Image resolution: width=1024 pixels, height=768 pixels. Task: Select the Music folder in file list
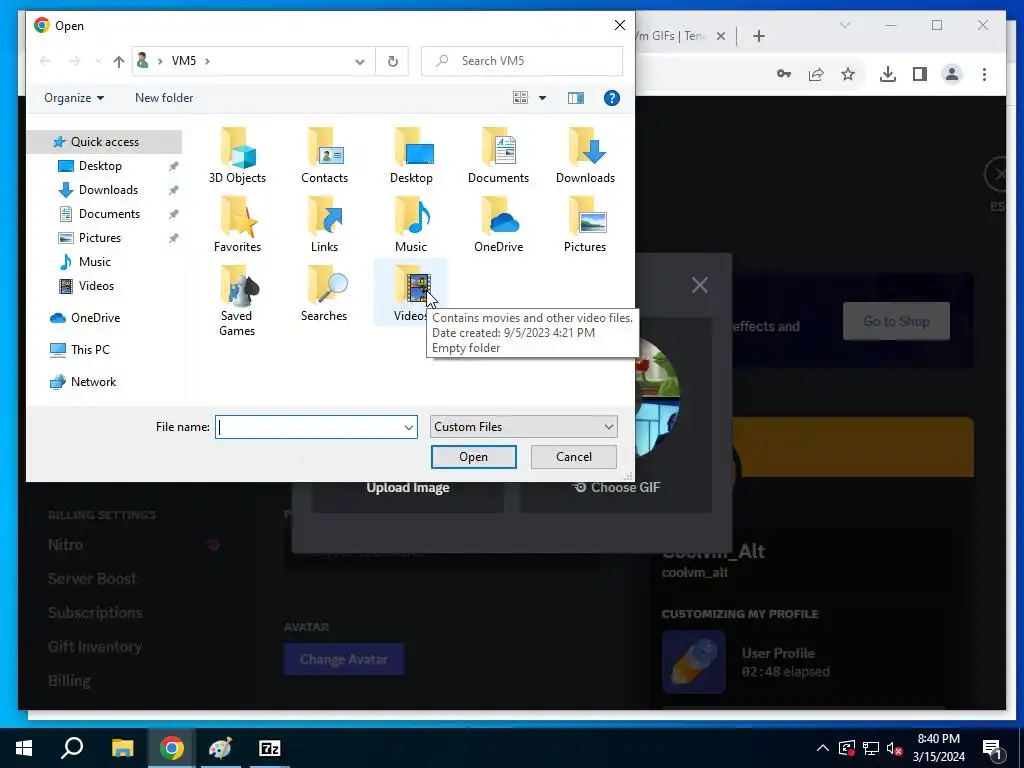point(411,225)
